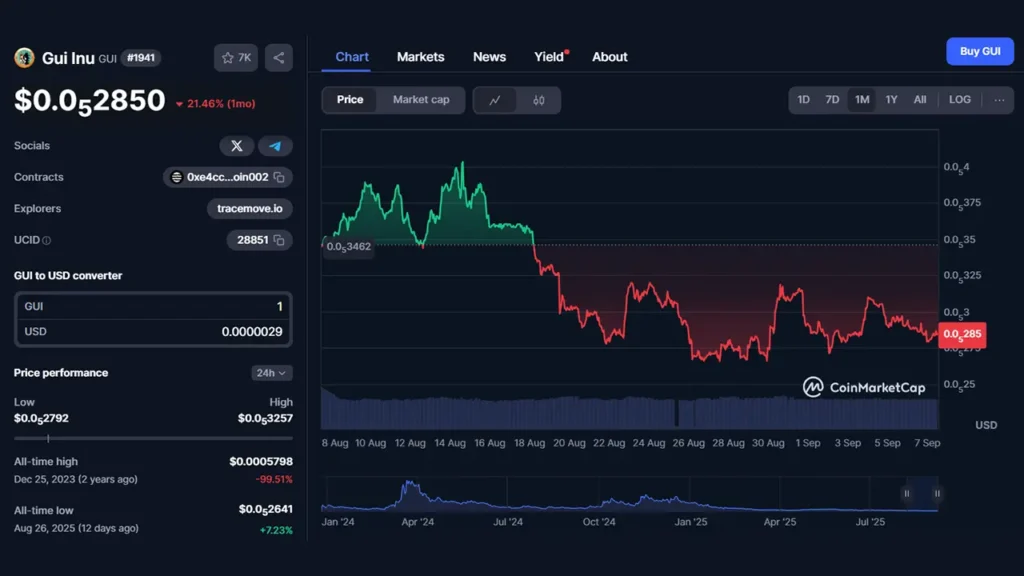The height and width of the screenshot is (576, 1024).
Task: Click the all-time low value $0.0₅2641
Action: point(266,509)
